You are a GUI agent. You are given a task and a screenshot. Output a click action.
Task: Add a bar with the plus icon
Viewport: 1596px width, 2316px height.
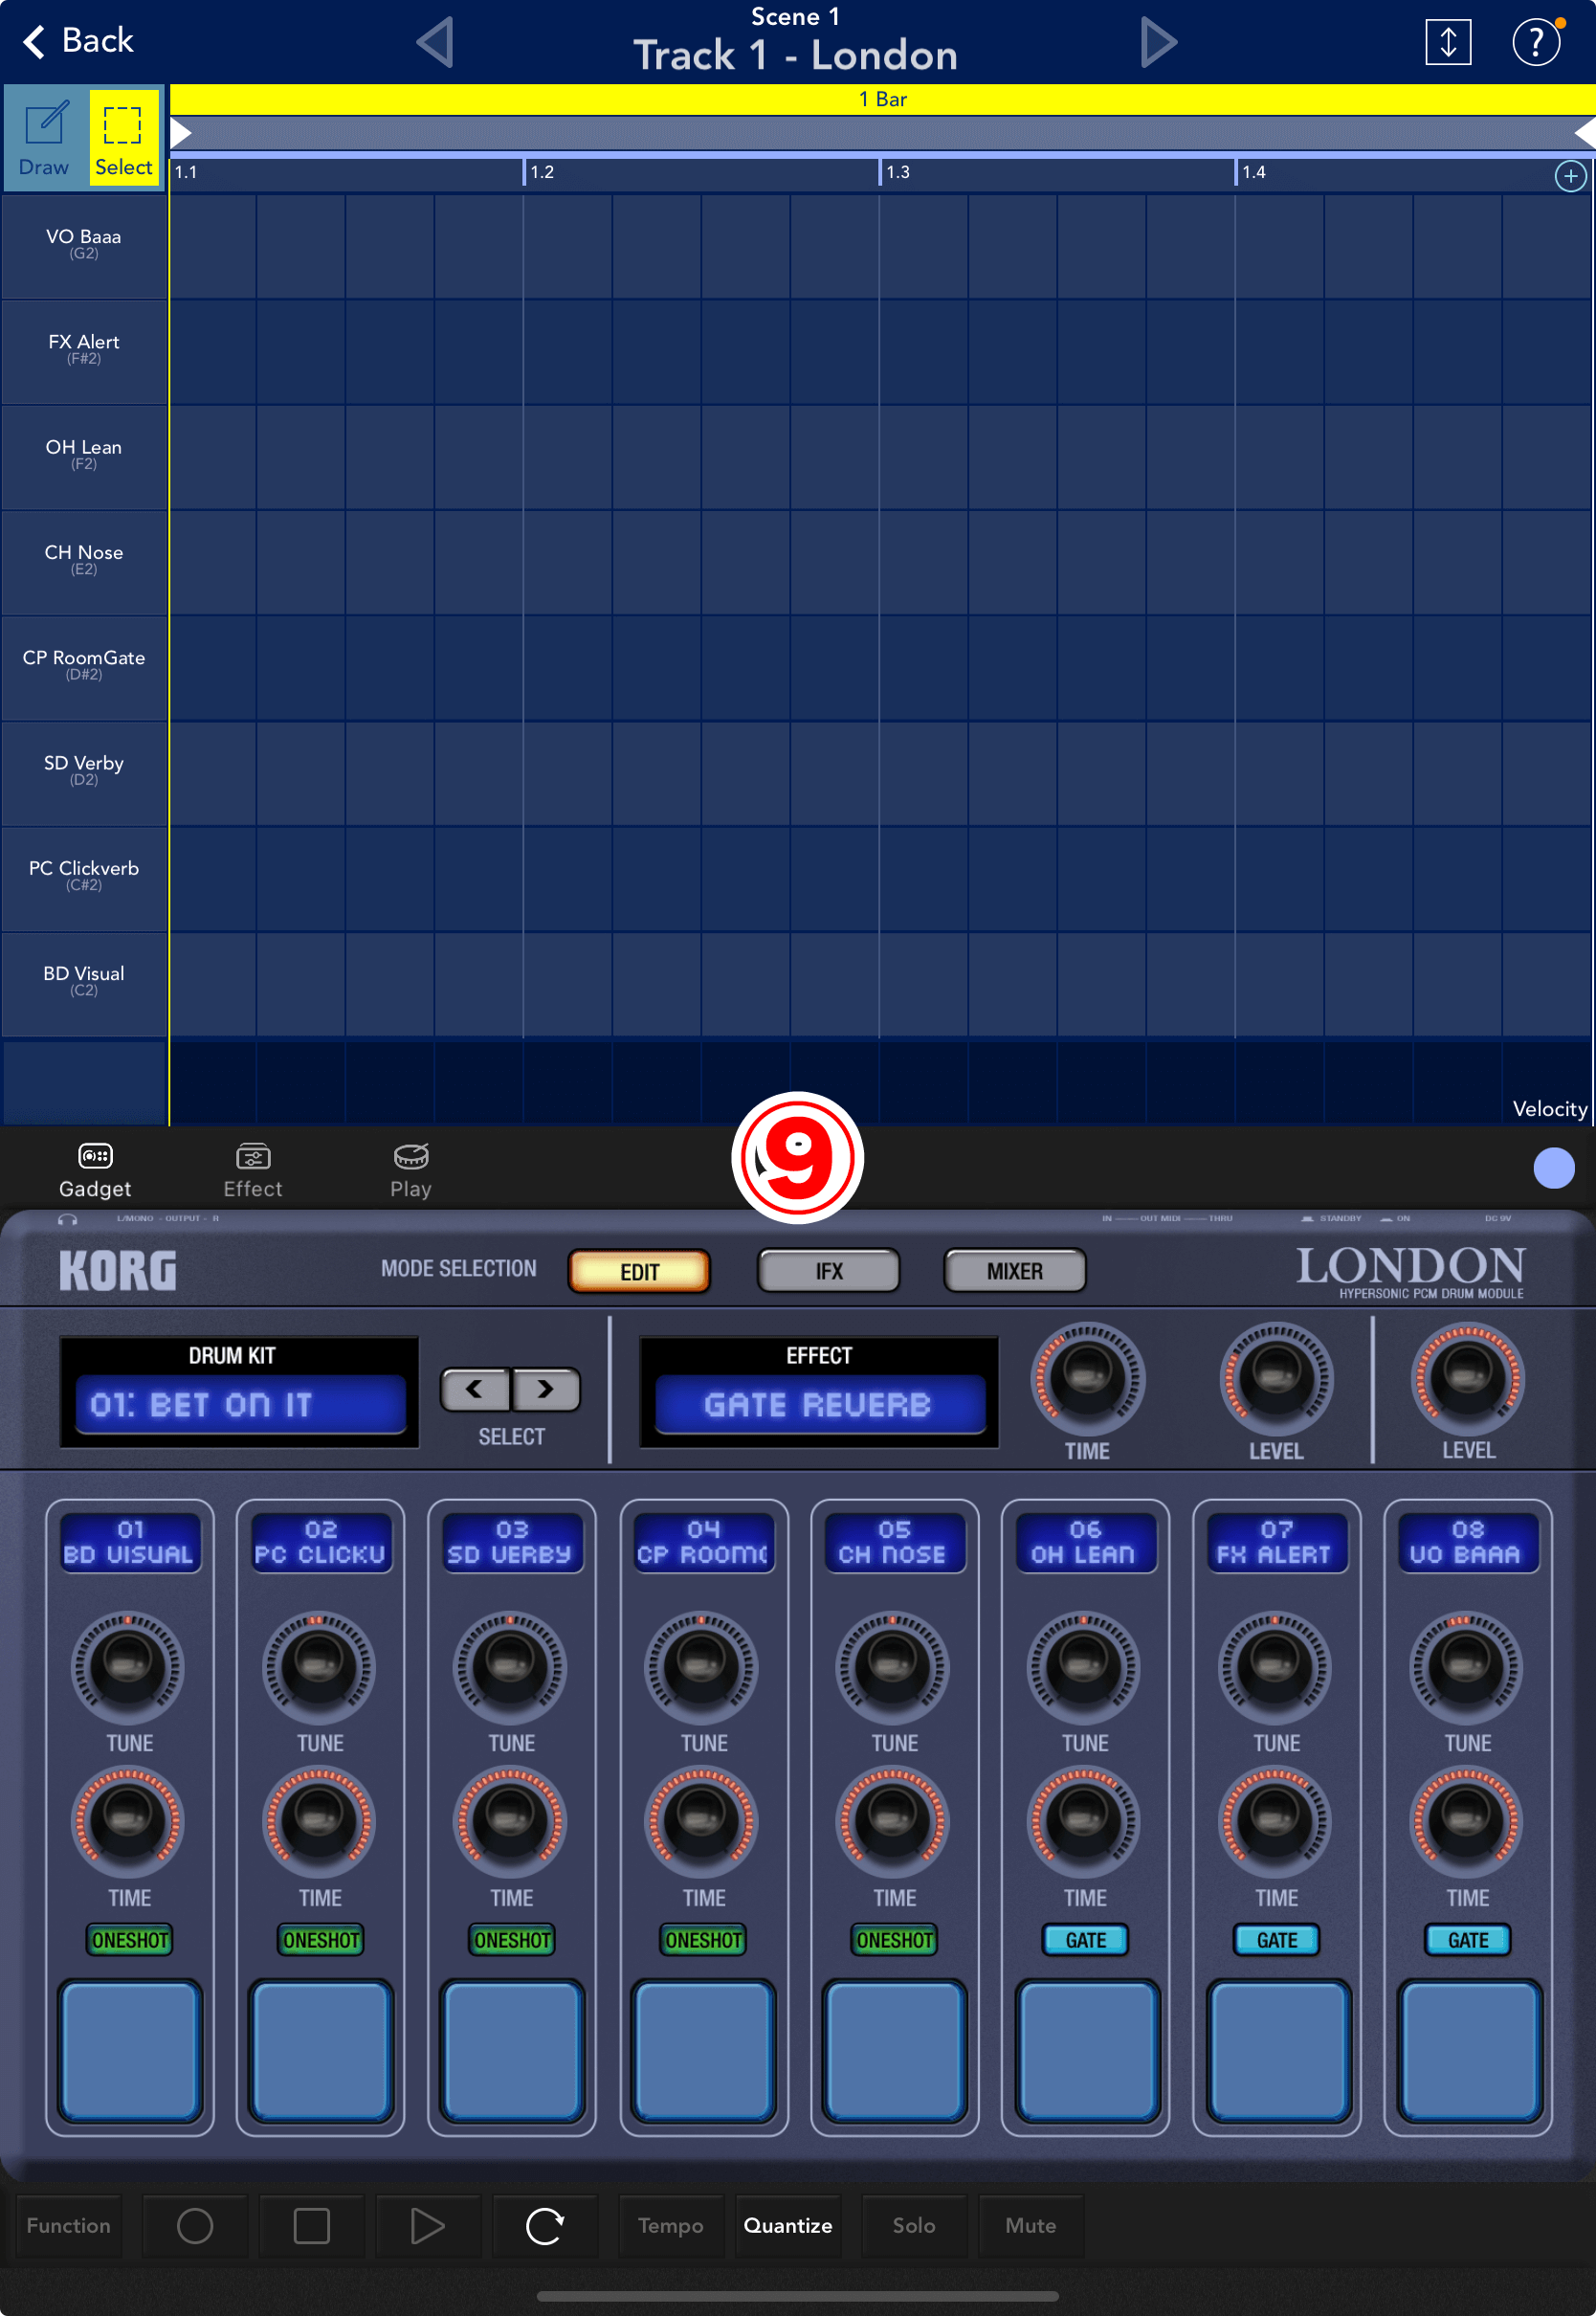click(x=1570, y=176)
